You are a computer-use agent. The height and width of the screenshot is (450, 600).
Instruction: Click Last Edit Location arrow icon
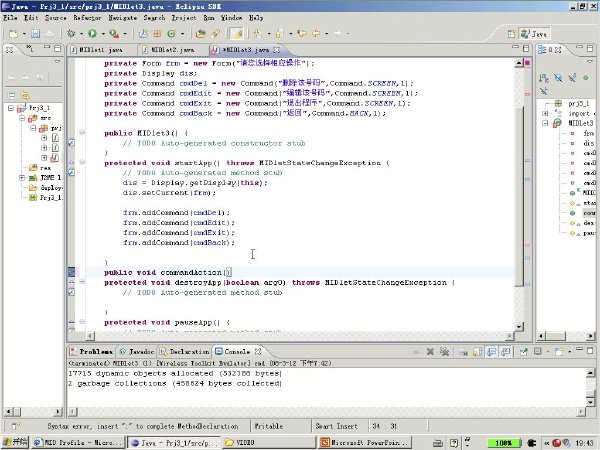pos(302,34)
